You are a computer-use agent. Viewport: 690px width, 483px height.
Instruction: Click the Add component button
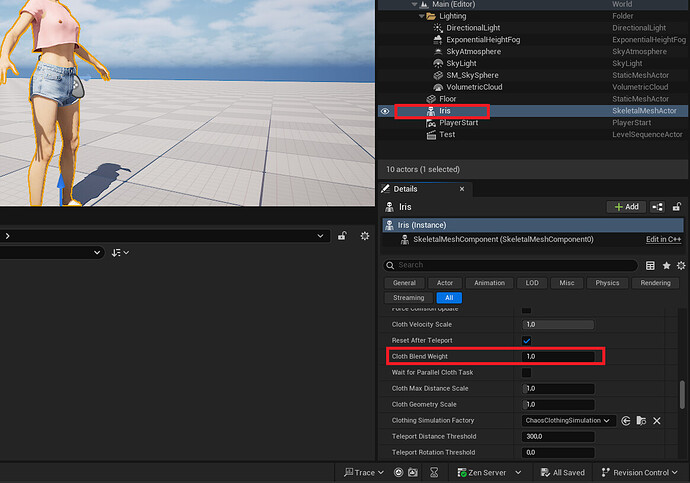coord(627,207)
